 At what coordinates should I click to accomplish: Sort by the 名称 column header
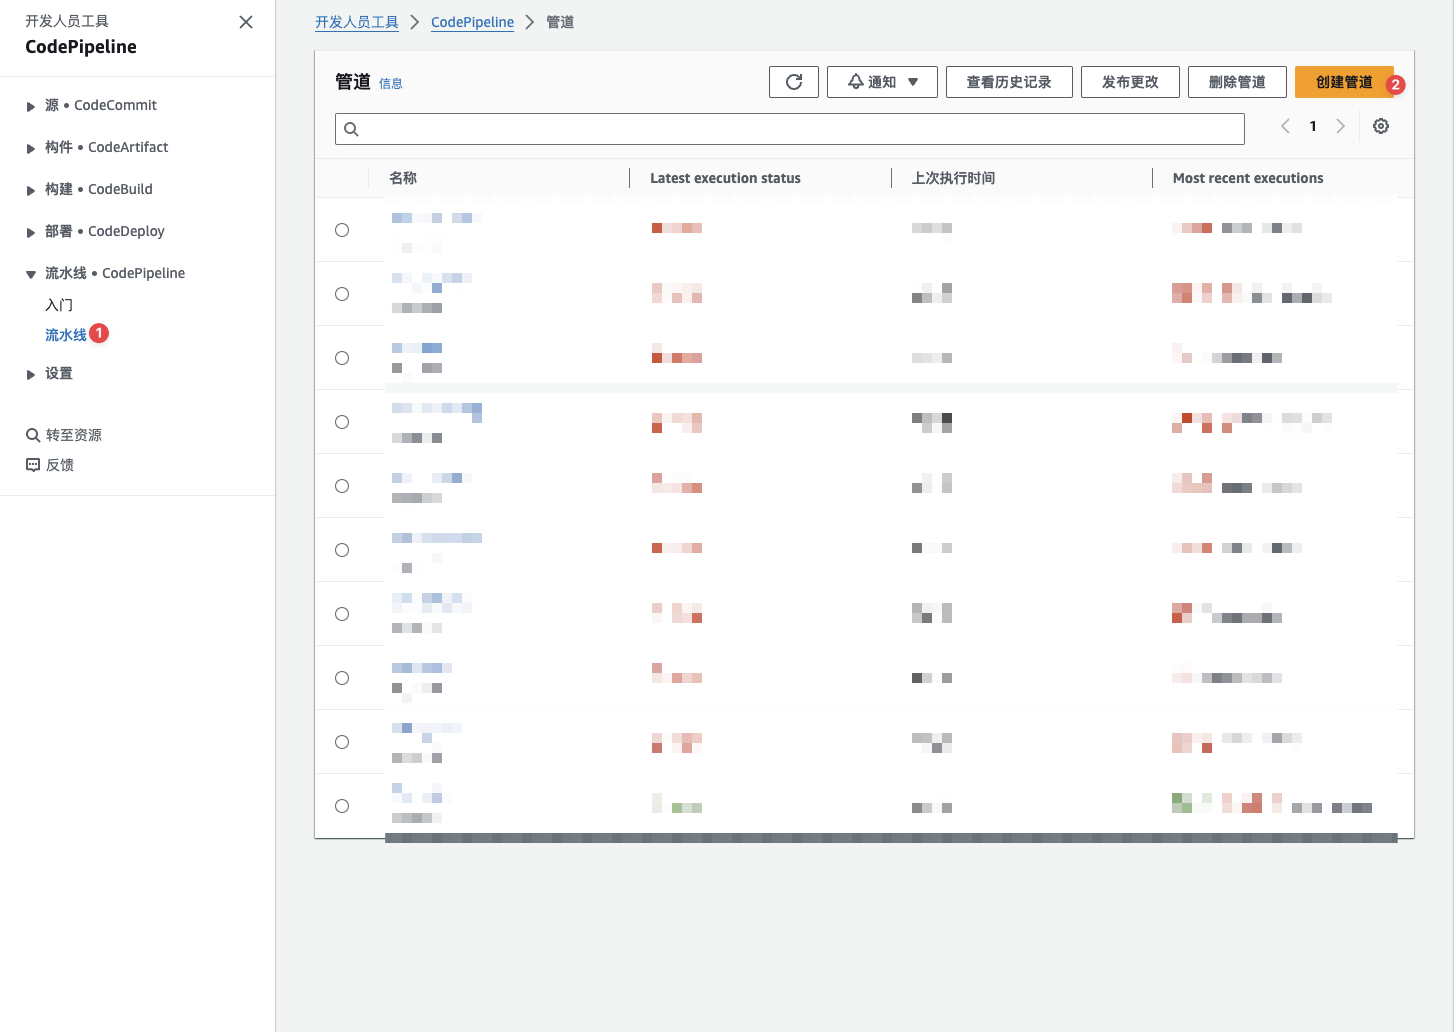[x=403, y=178]
